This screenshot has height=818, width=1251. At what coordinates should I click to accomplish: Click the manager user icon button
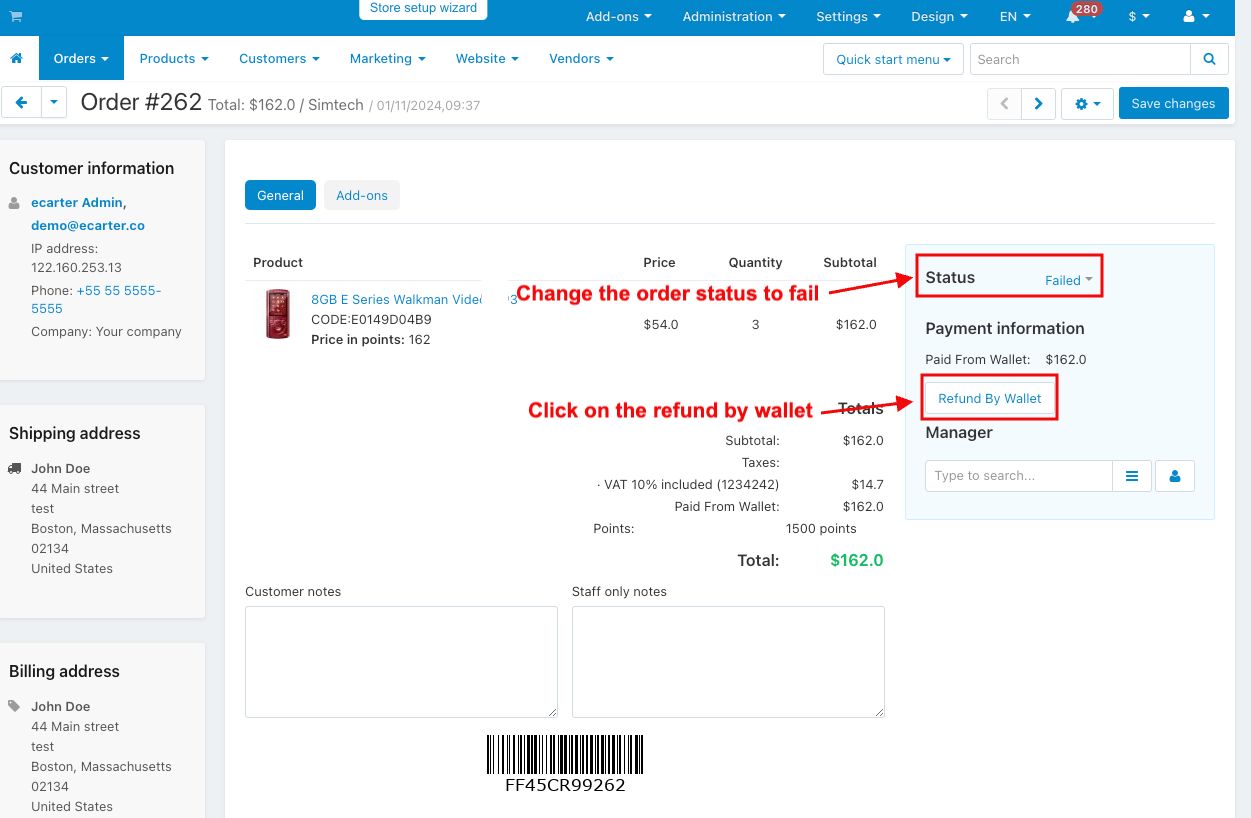(x=1175, y=476)
